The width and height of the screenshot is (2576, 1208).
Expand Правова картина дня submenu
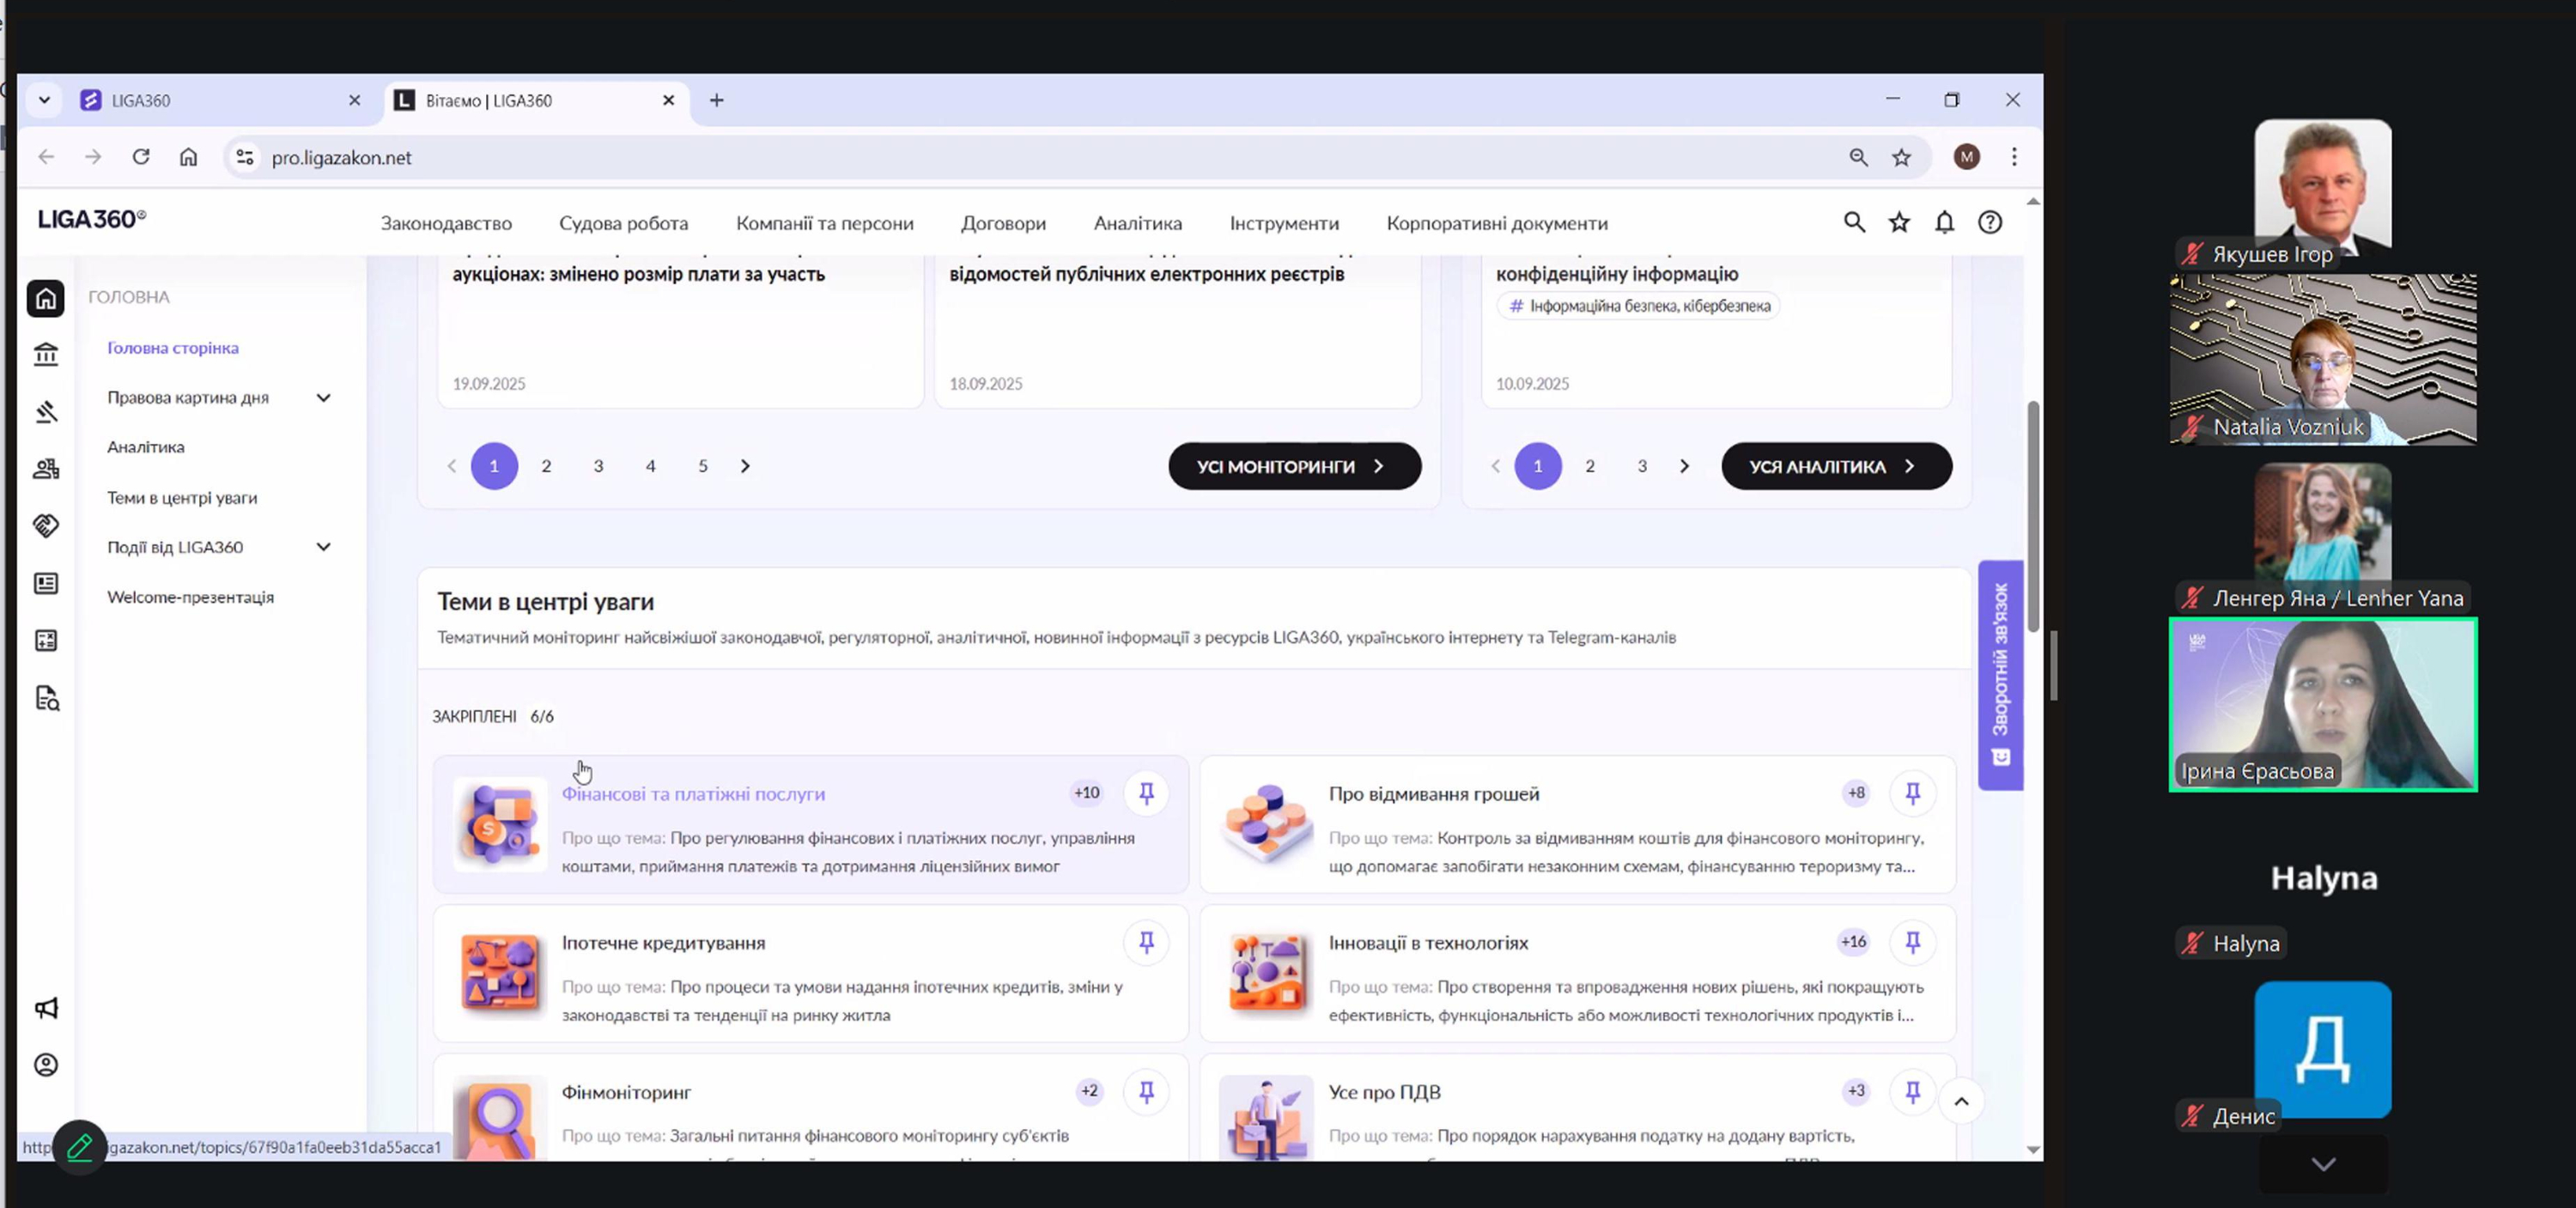(323, 398)
